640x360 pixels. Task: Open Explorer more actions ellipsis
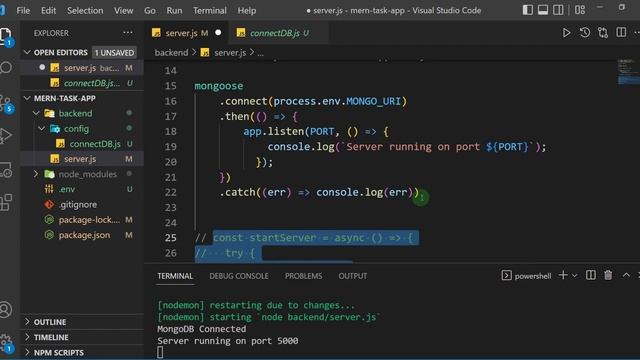pyautogui.click(x=128, y=33)
